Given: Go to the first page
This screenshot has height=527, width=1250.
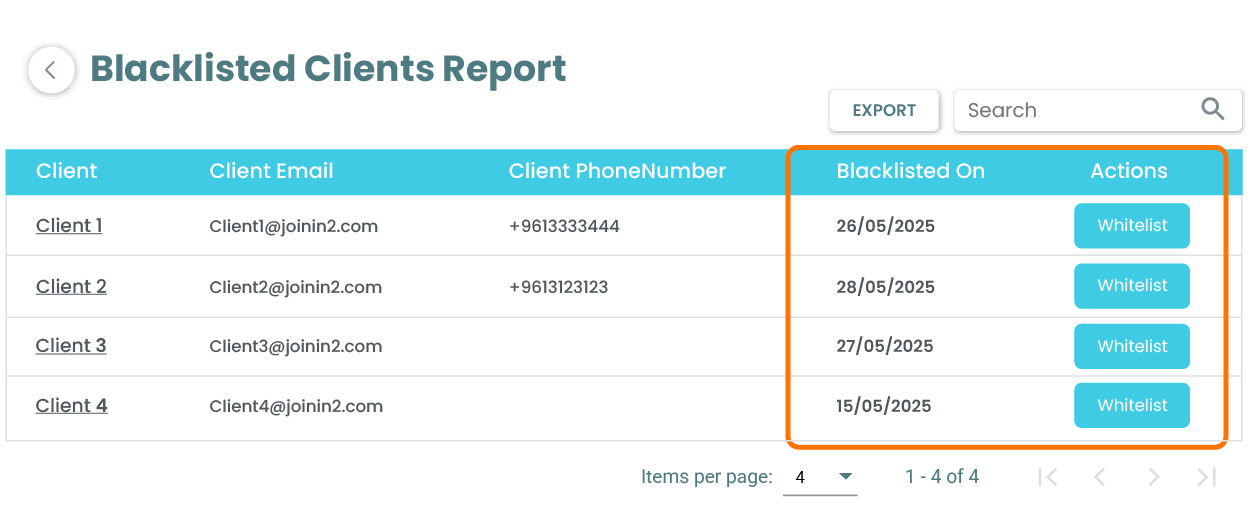Looking at the screenshot, I should pyautogui.click(x=1047, y=477).
